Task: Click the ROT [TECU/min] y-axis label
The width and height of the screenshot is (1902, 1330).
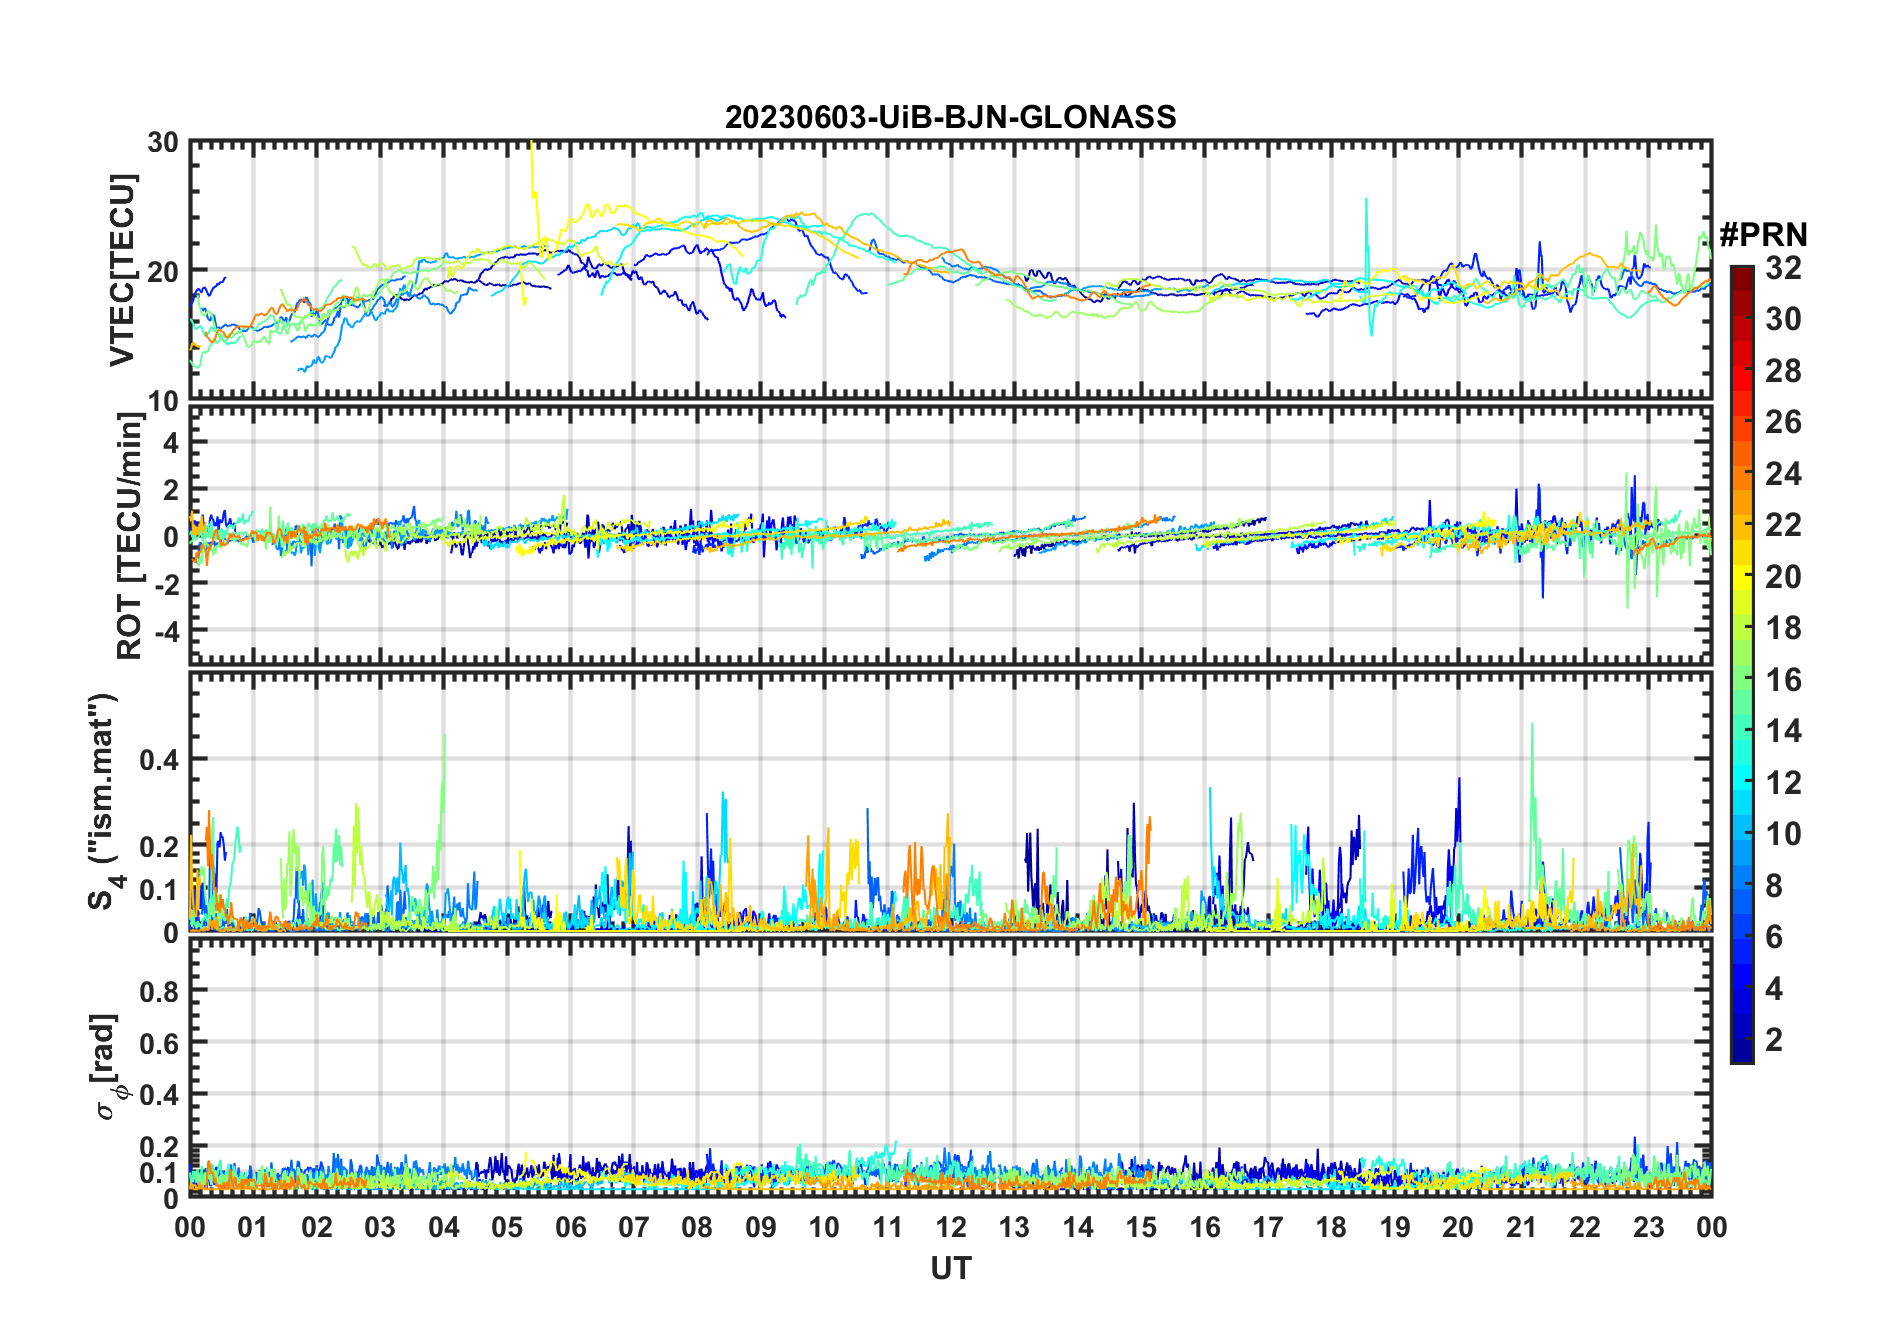Action: coord(129,536)
